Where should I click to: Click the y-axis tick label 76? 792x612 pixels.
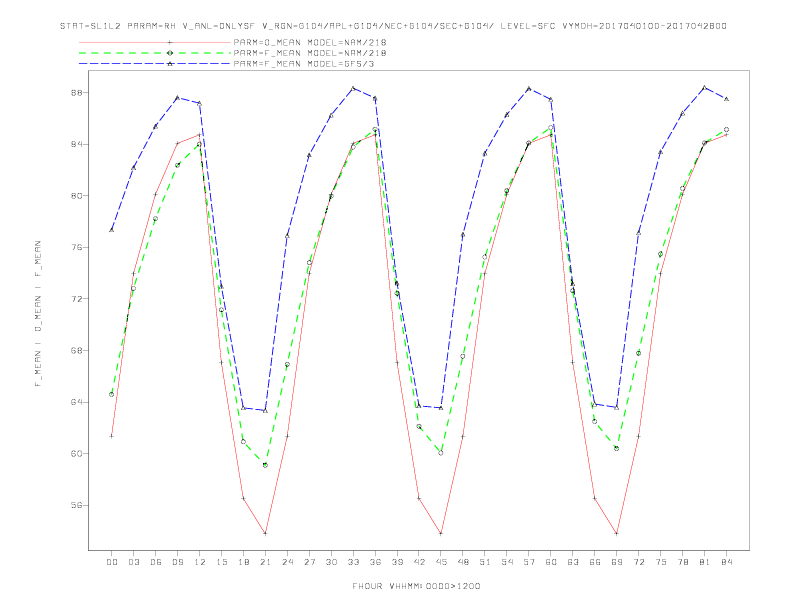click(76, 247)
